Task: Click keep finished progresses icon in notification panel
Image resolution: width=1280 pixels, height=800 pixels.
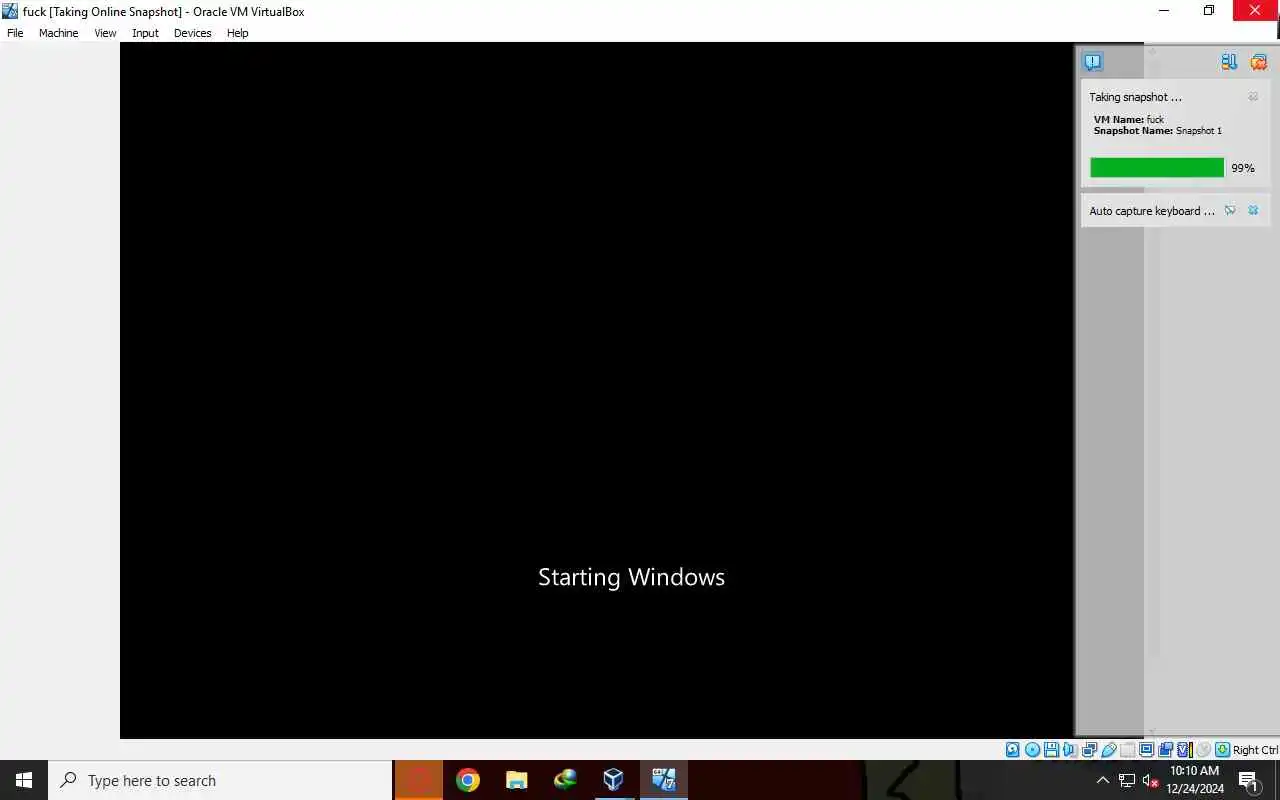Action: (1229, 62)
